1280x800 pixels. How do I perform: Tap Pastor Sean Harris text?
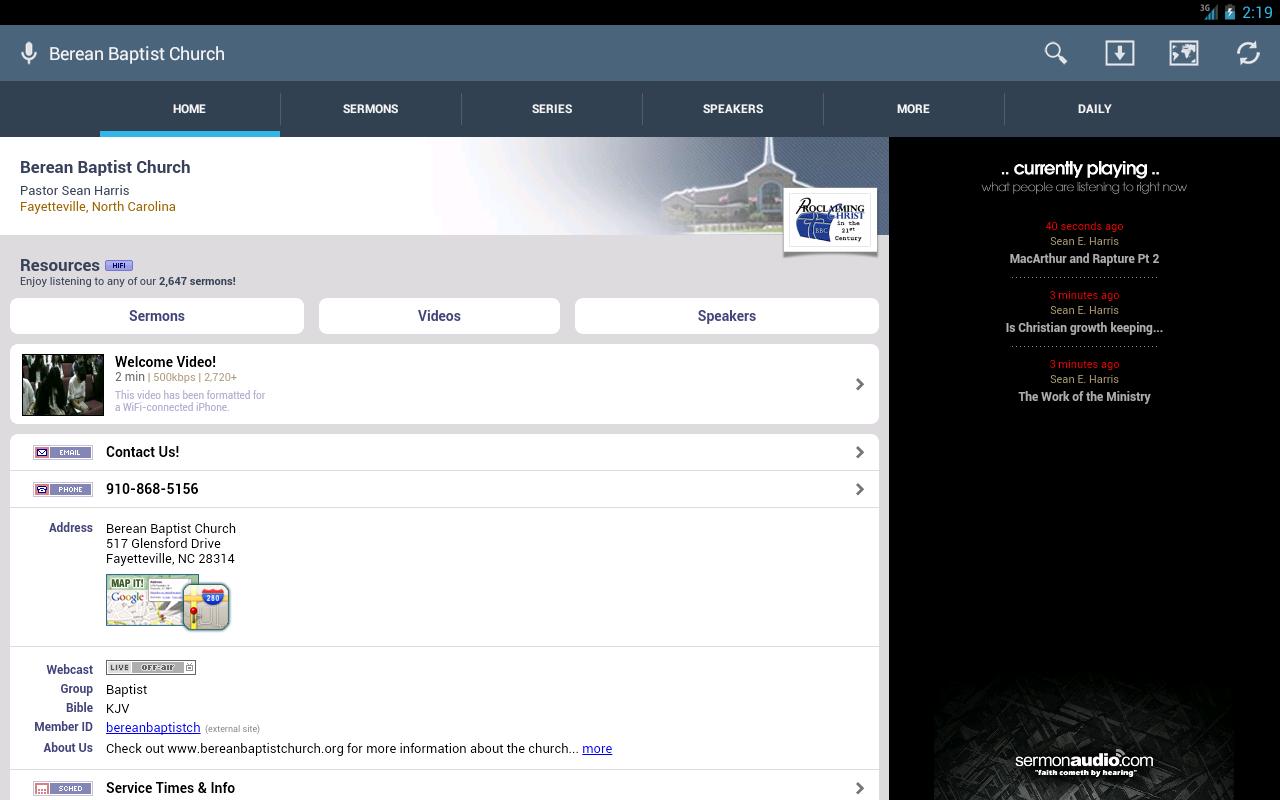click(x=75, y=190)
